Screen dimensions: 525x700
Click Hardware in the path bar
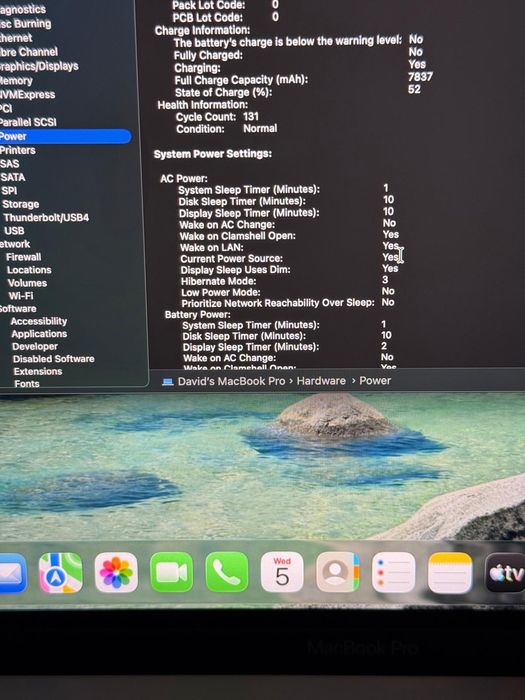click(321, 381)
